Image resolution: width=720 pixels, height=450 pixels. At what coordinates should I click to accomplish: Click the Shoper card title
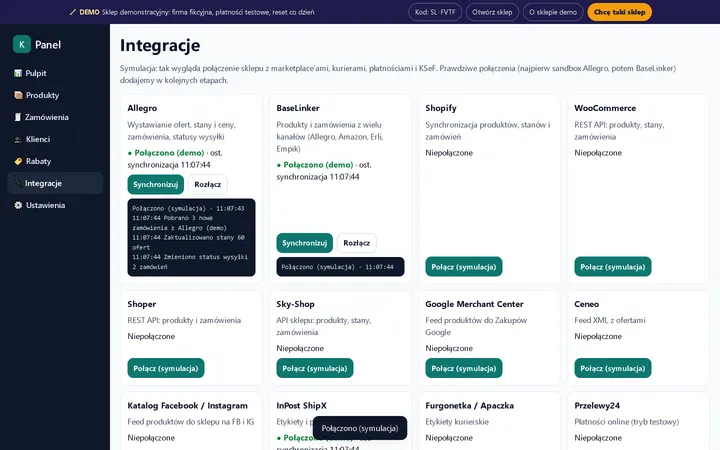tap(142, 304)
